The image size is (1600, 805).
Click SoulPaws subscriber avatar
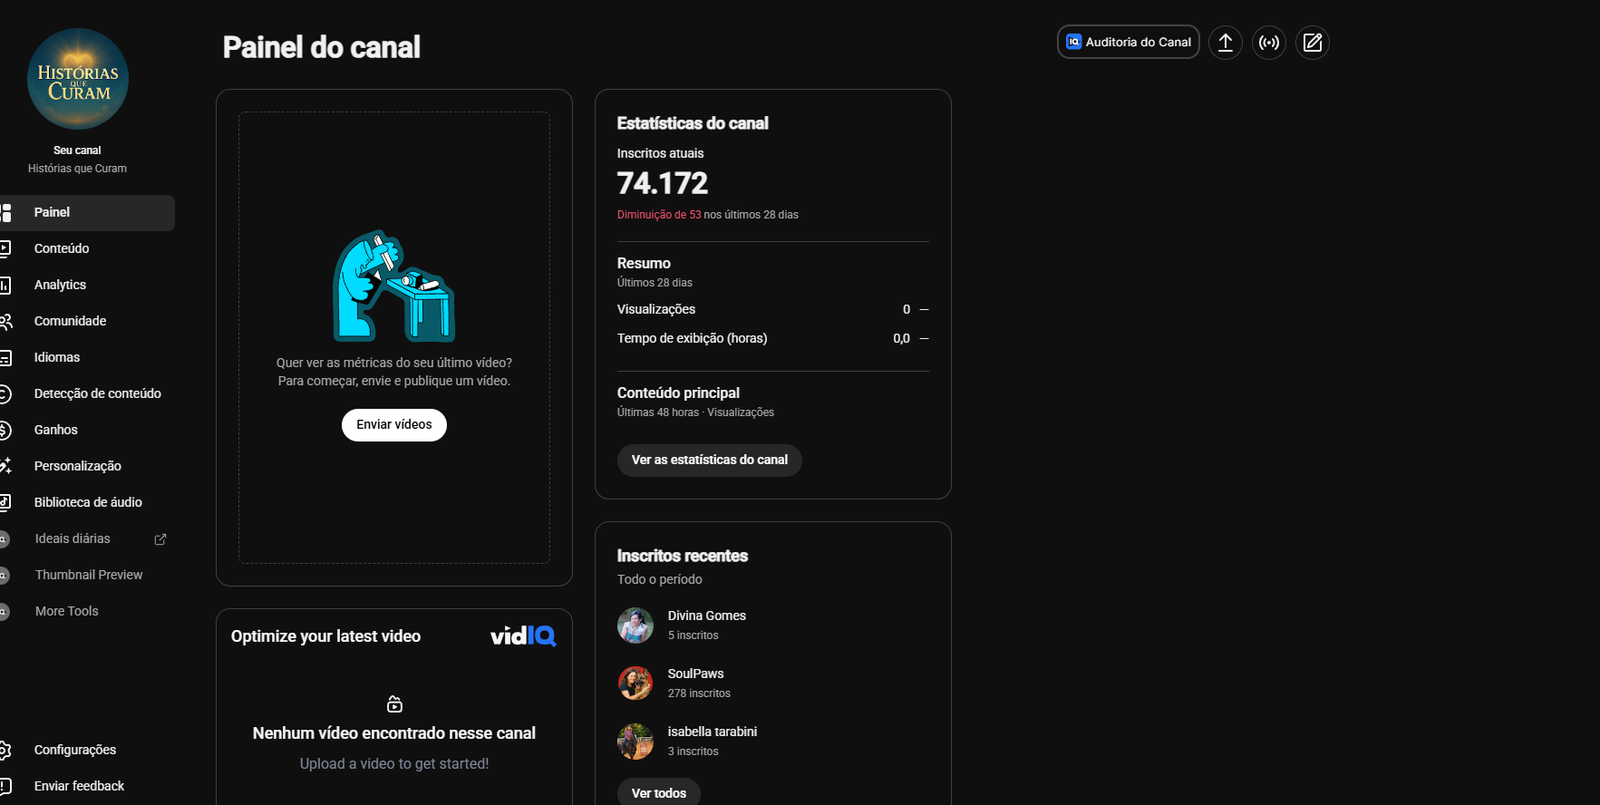(635, 683)
